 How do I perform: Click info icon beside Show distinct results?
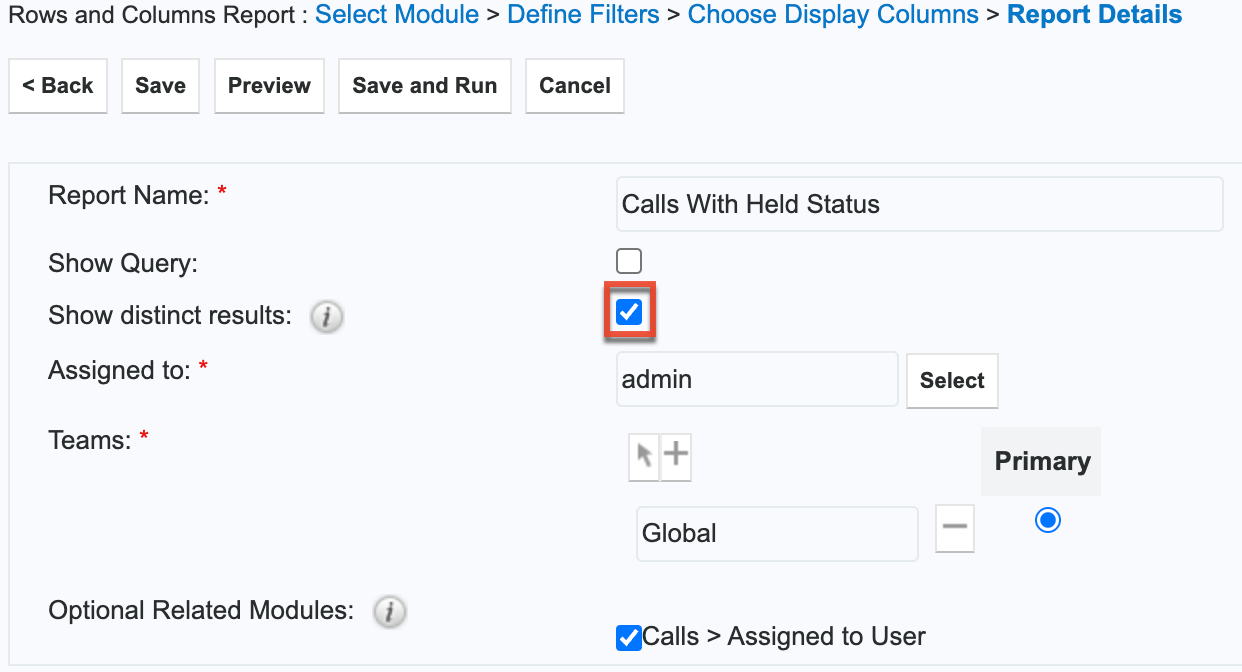coord(326,318)
